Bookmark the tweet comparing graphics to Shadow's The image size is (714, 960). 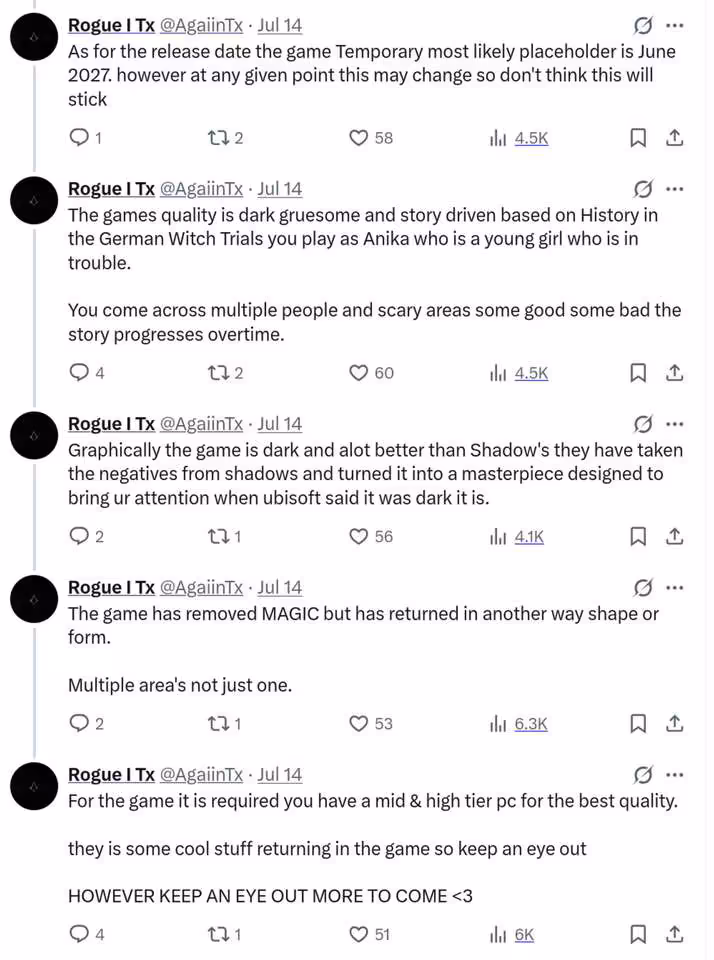[638, 536]
